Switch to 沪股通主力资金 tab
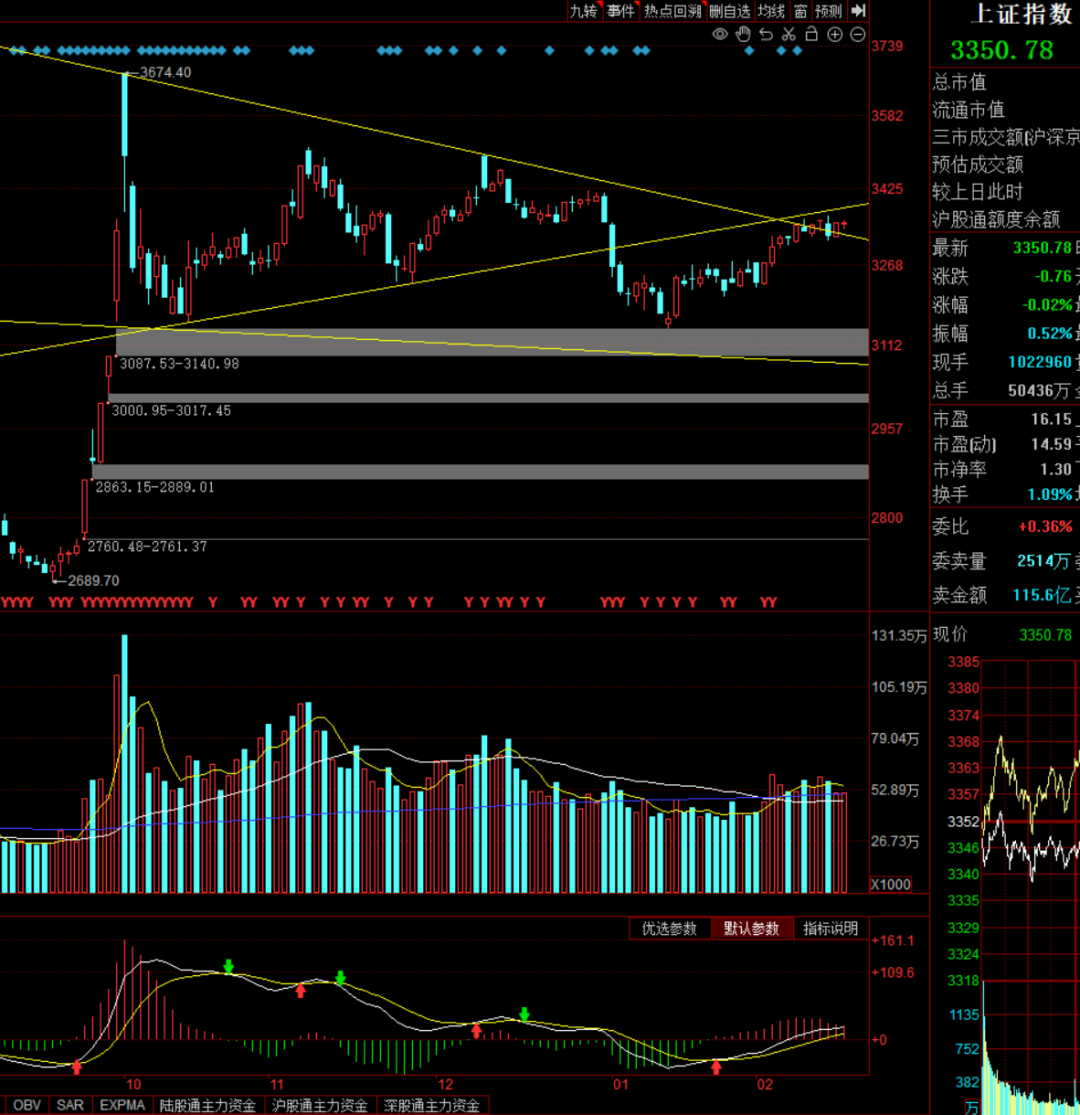 pos(320,1105)
